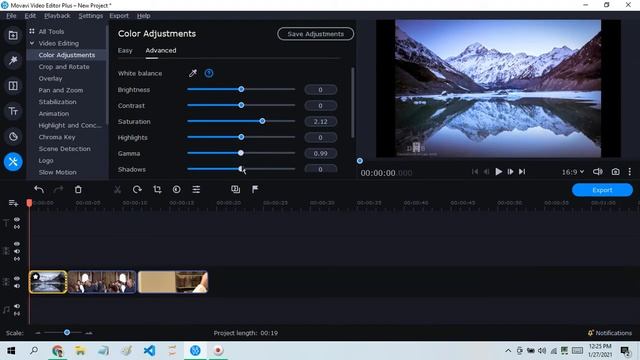Skip to the next clip in player
640x360 pixels.
pyautogui.click(x=522, y=172)
